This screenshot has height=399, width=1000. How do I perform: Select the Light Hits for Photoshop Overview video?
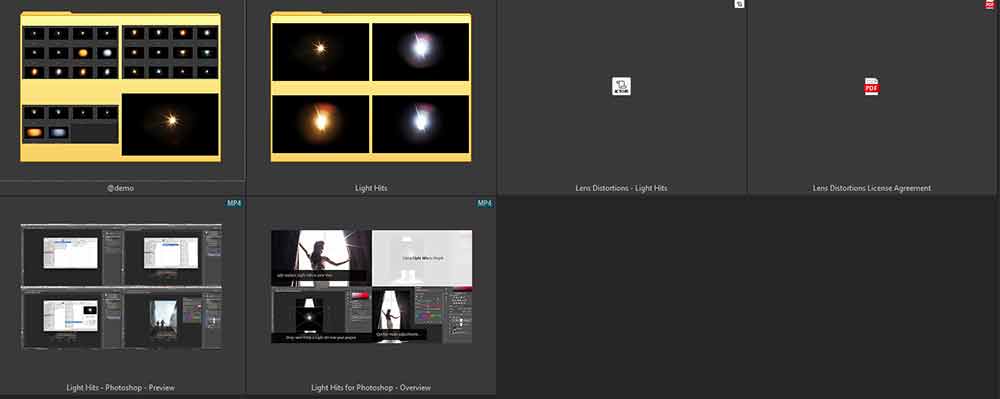pos(372,286)
